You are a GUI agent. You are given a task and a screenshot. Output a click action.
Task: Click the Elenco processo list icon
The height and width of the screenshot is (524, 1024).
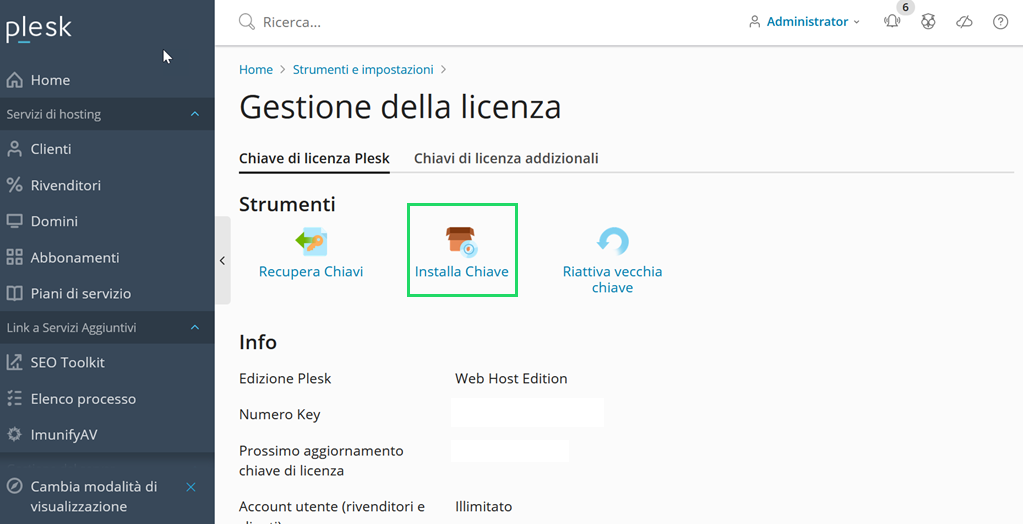pyautogui.click(x=14, y=399)
